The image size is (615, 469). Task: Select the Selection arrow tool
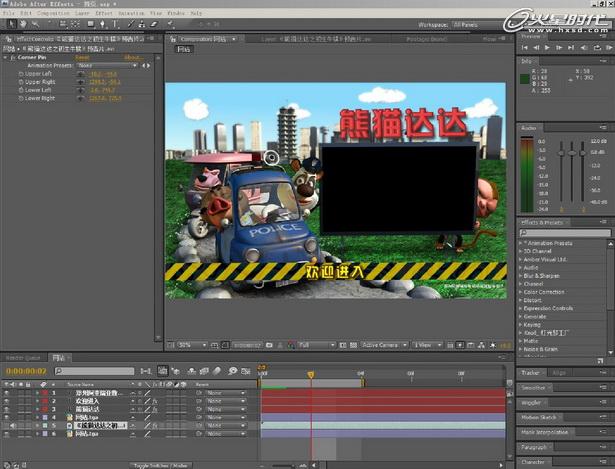point(11,24)
